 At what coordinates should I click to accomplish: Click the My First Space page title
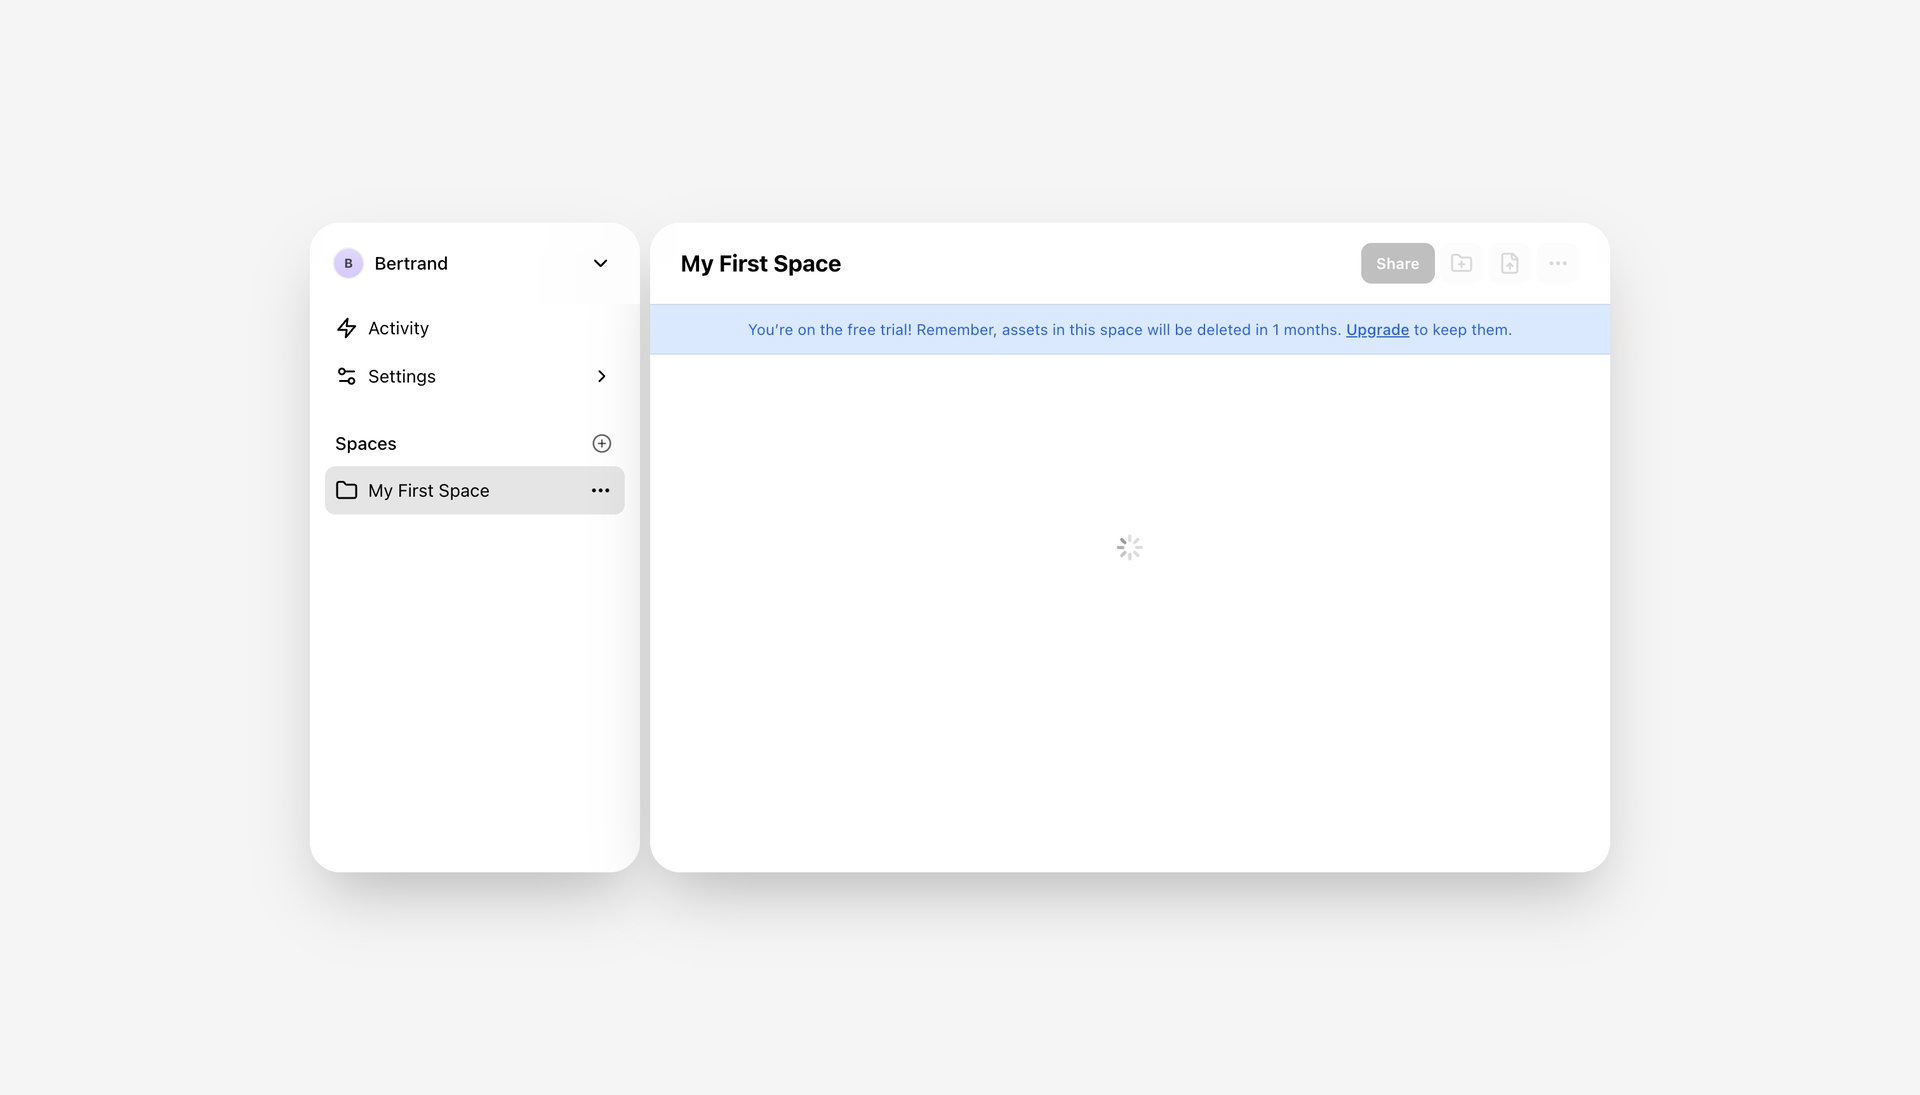coord(760,263)
